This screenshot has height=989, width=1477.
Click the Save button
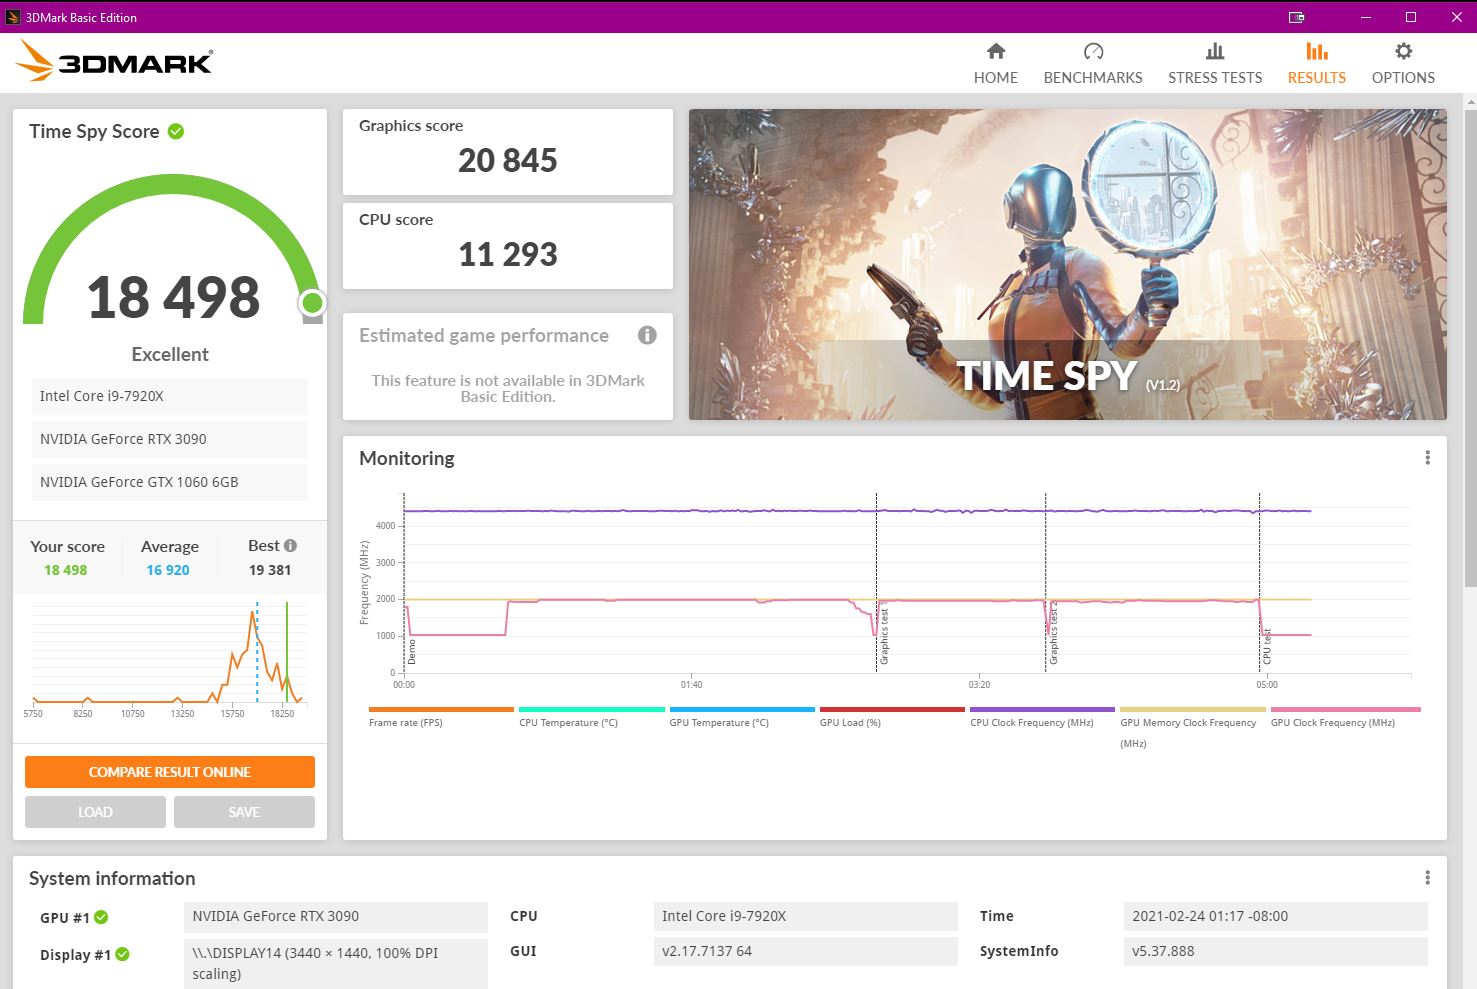pyautogui.click(x=244, y=812)
